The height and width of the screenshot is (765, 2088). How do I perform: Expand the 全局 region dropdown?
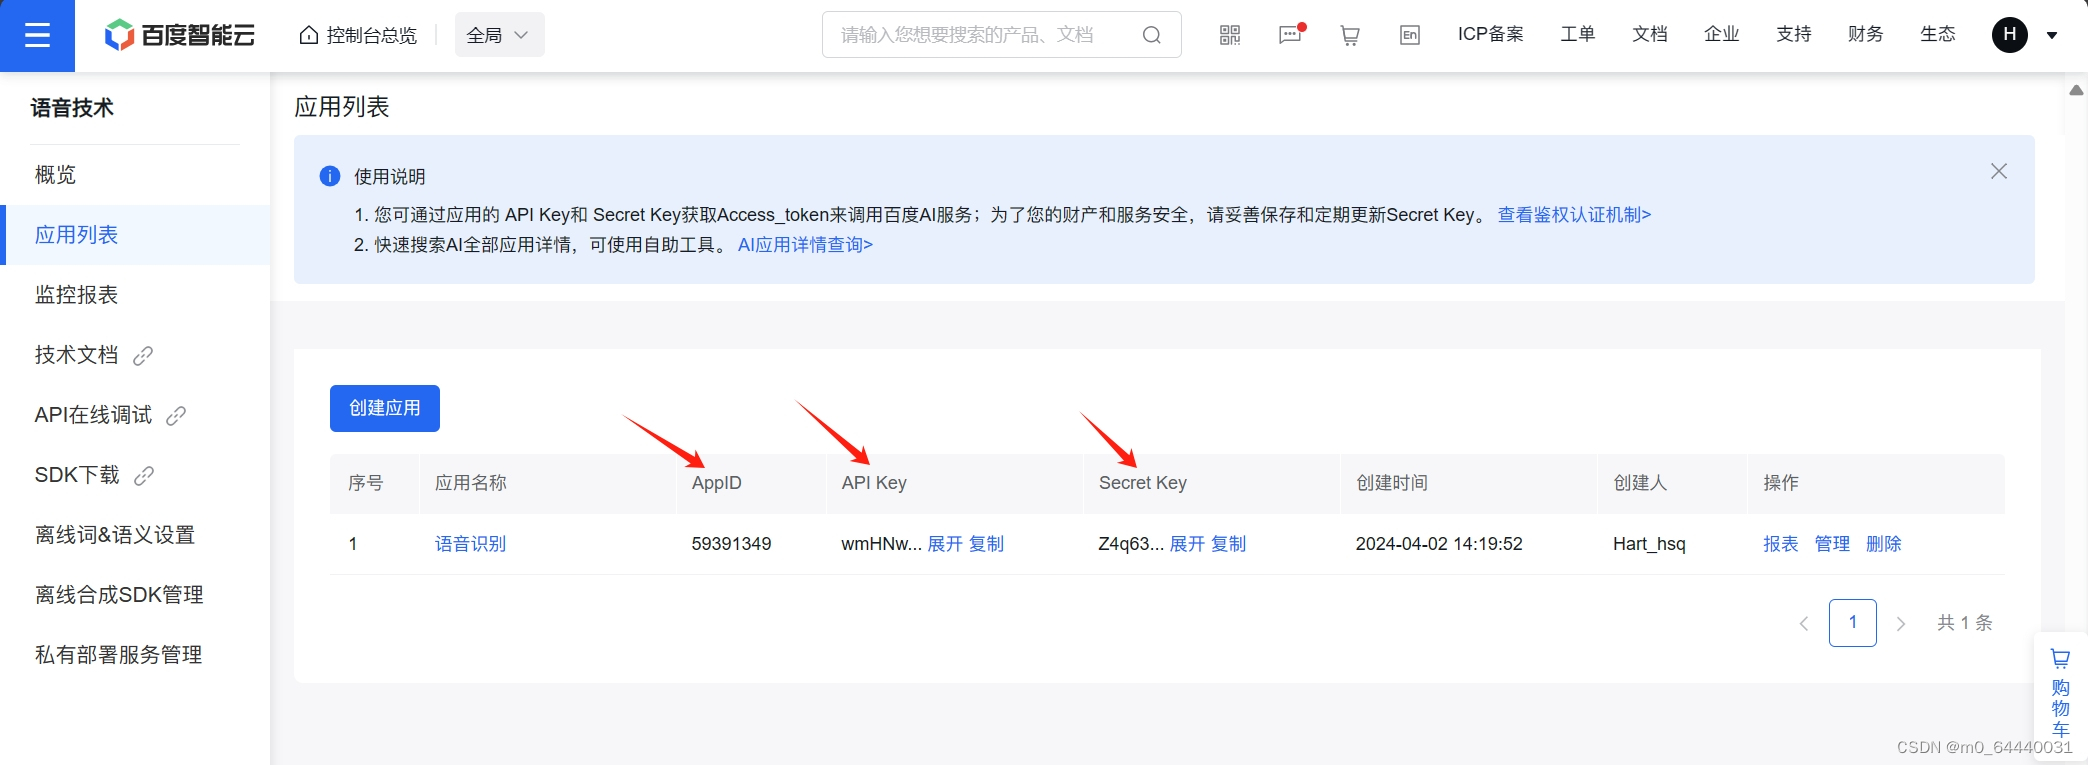pyautogui.click(x=499, y=35)
